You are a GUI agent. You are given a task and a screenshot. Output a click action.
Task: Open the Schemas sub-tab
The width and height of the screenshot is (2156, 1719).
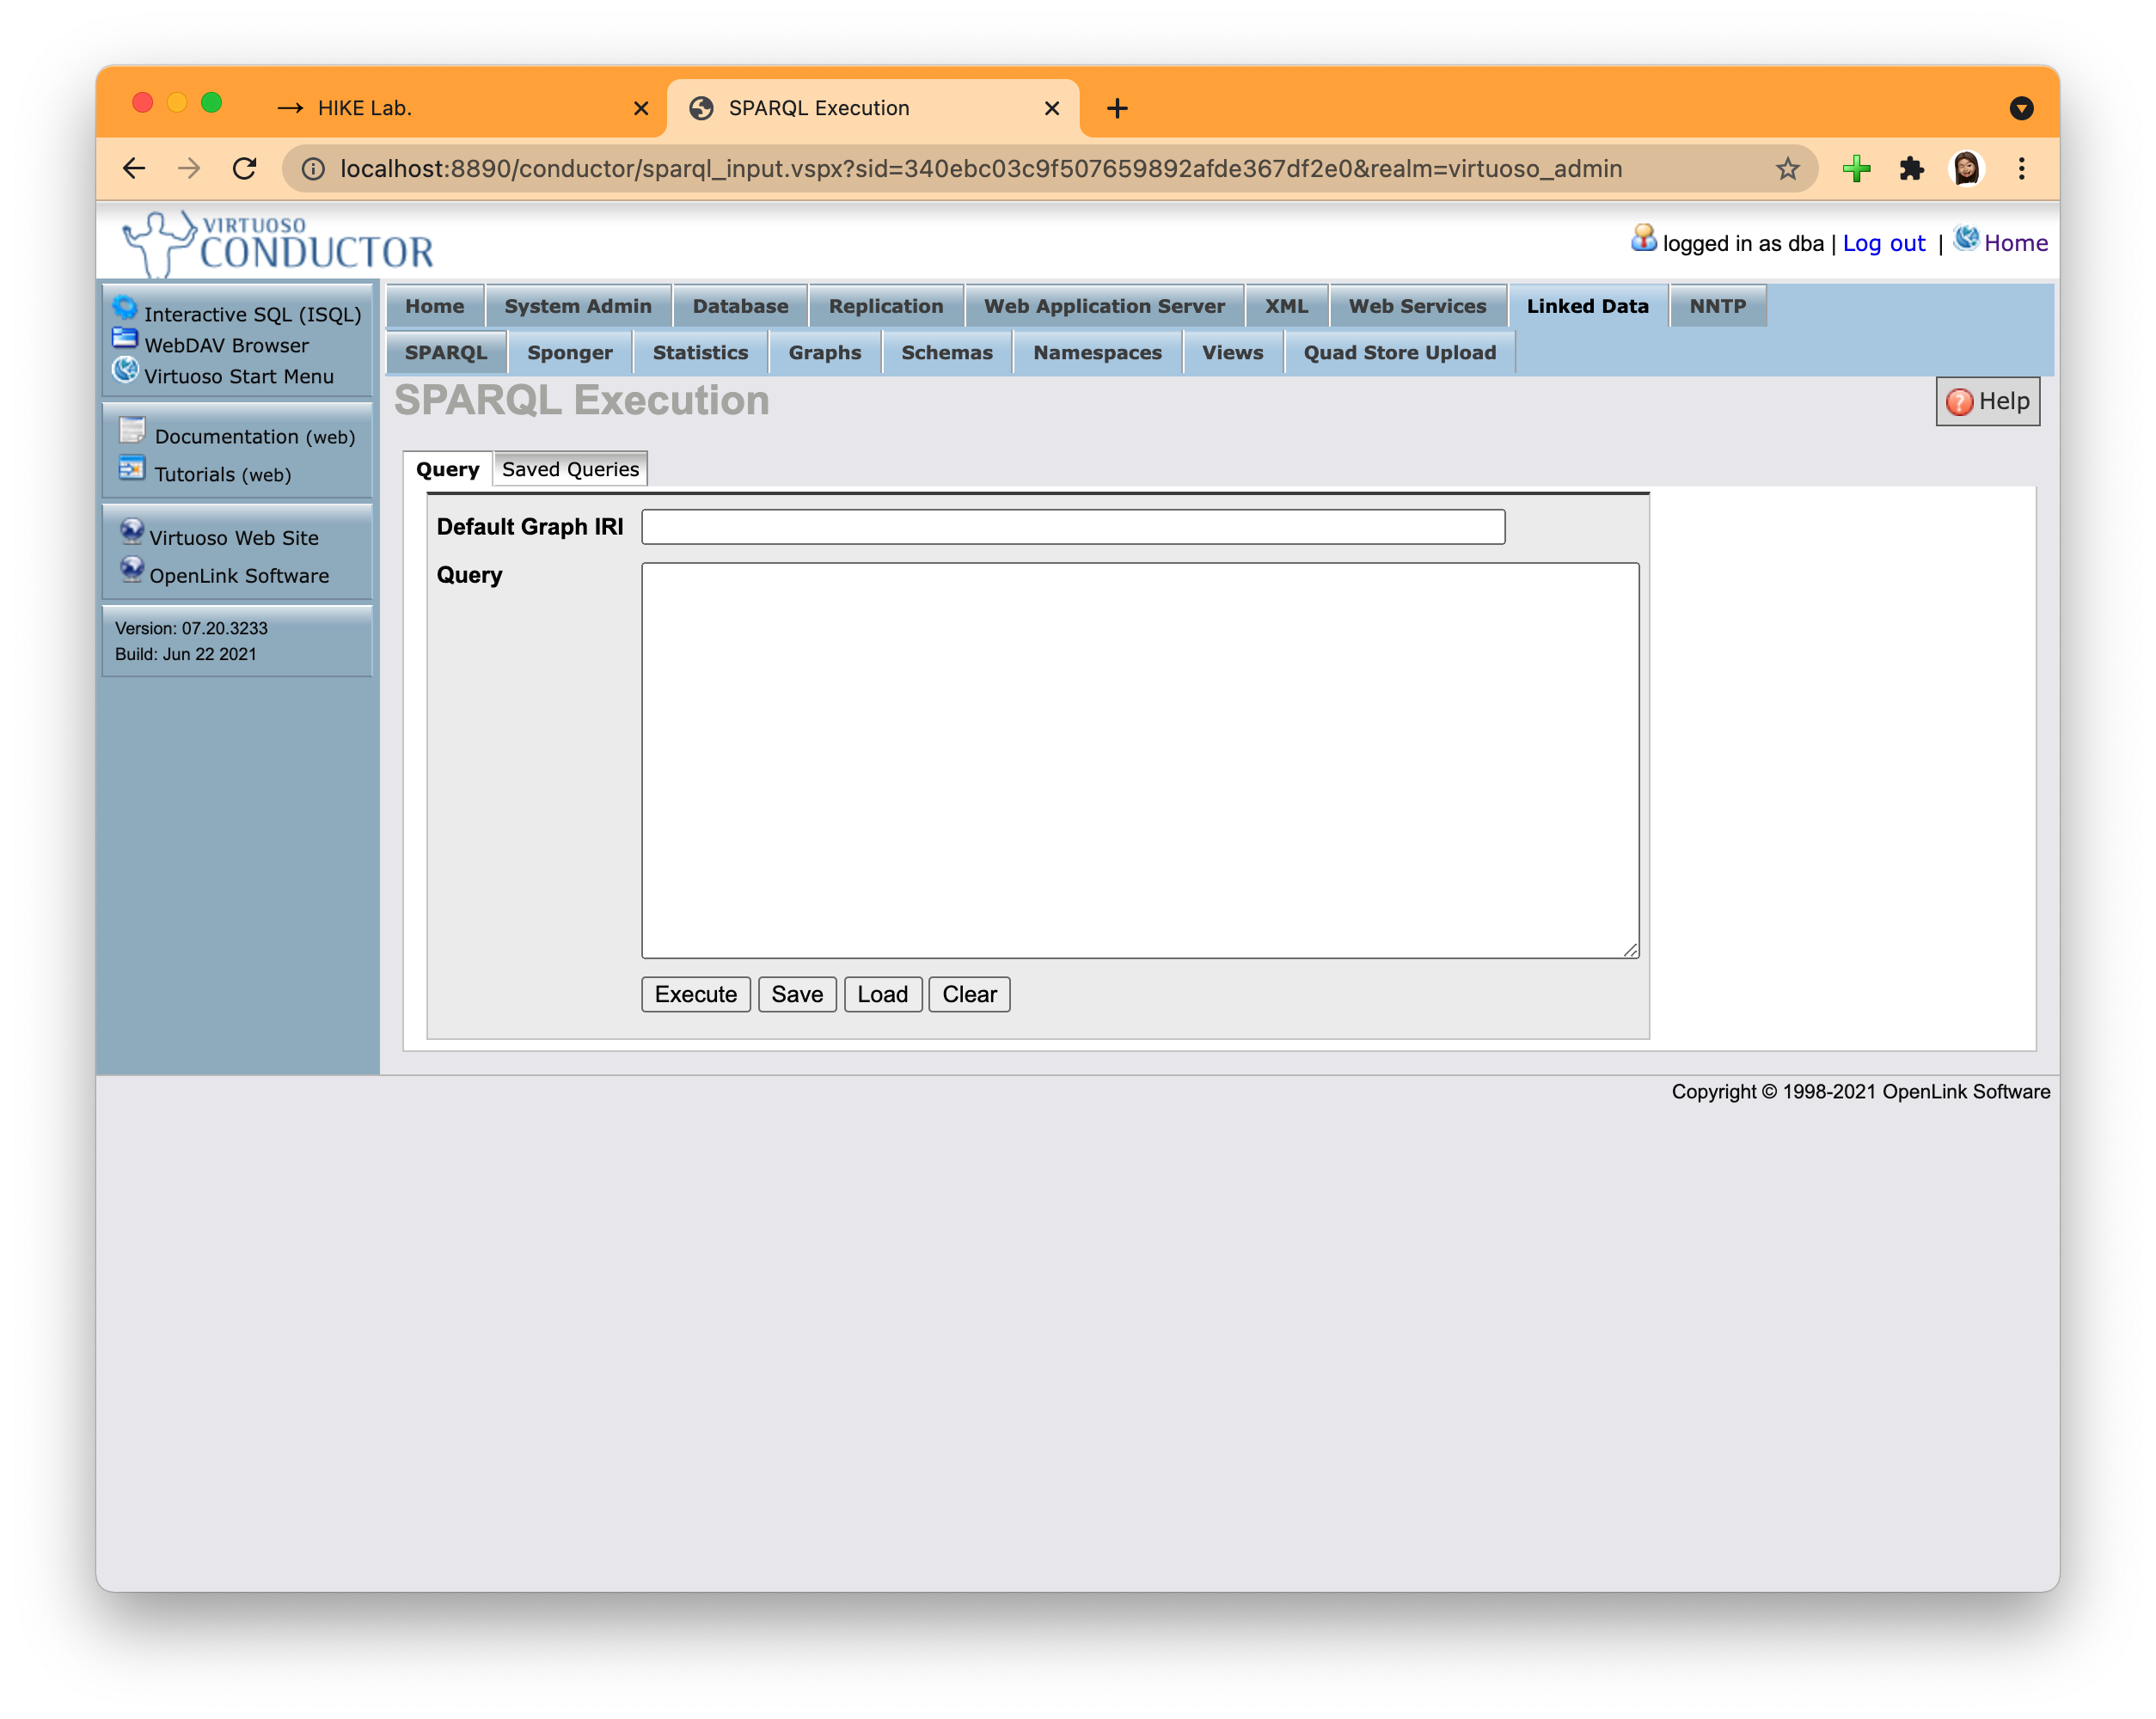pos(946,352)
